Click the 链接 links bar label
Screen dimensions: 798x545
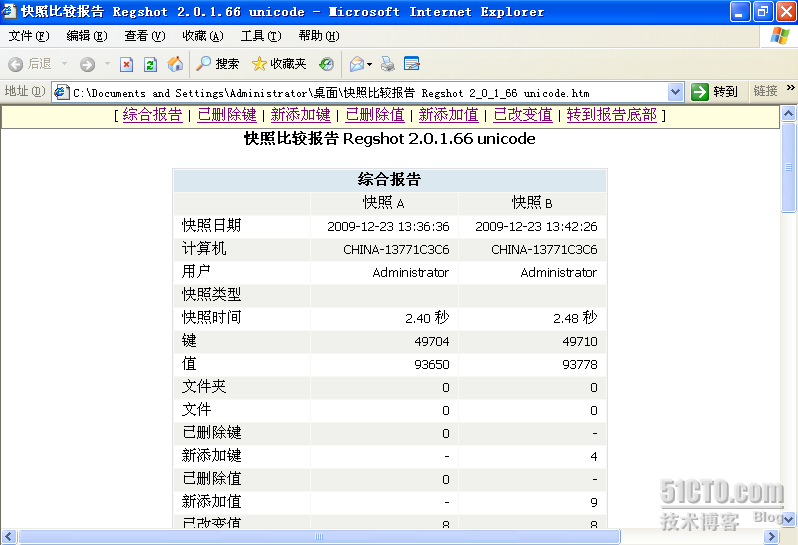click(x=765, y=92)
